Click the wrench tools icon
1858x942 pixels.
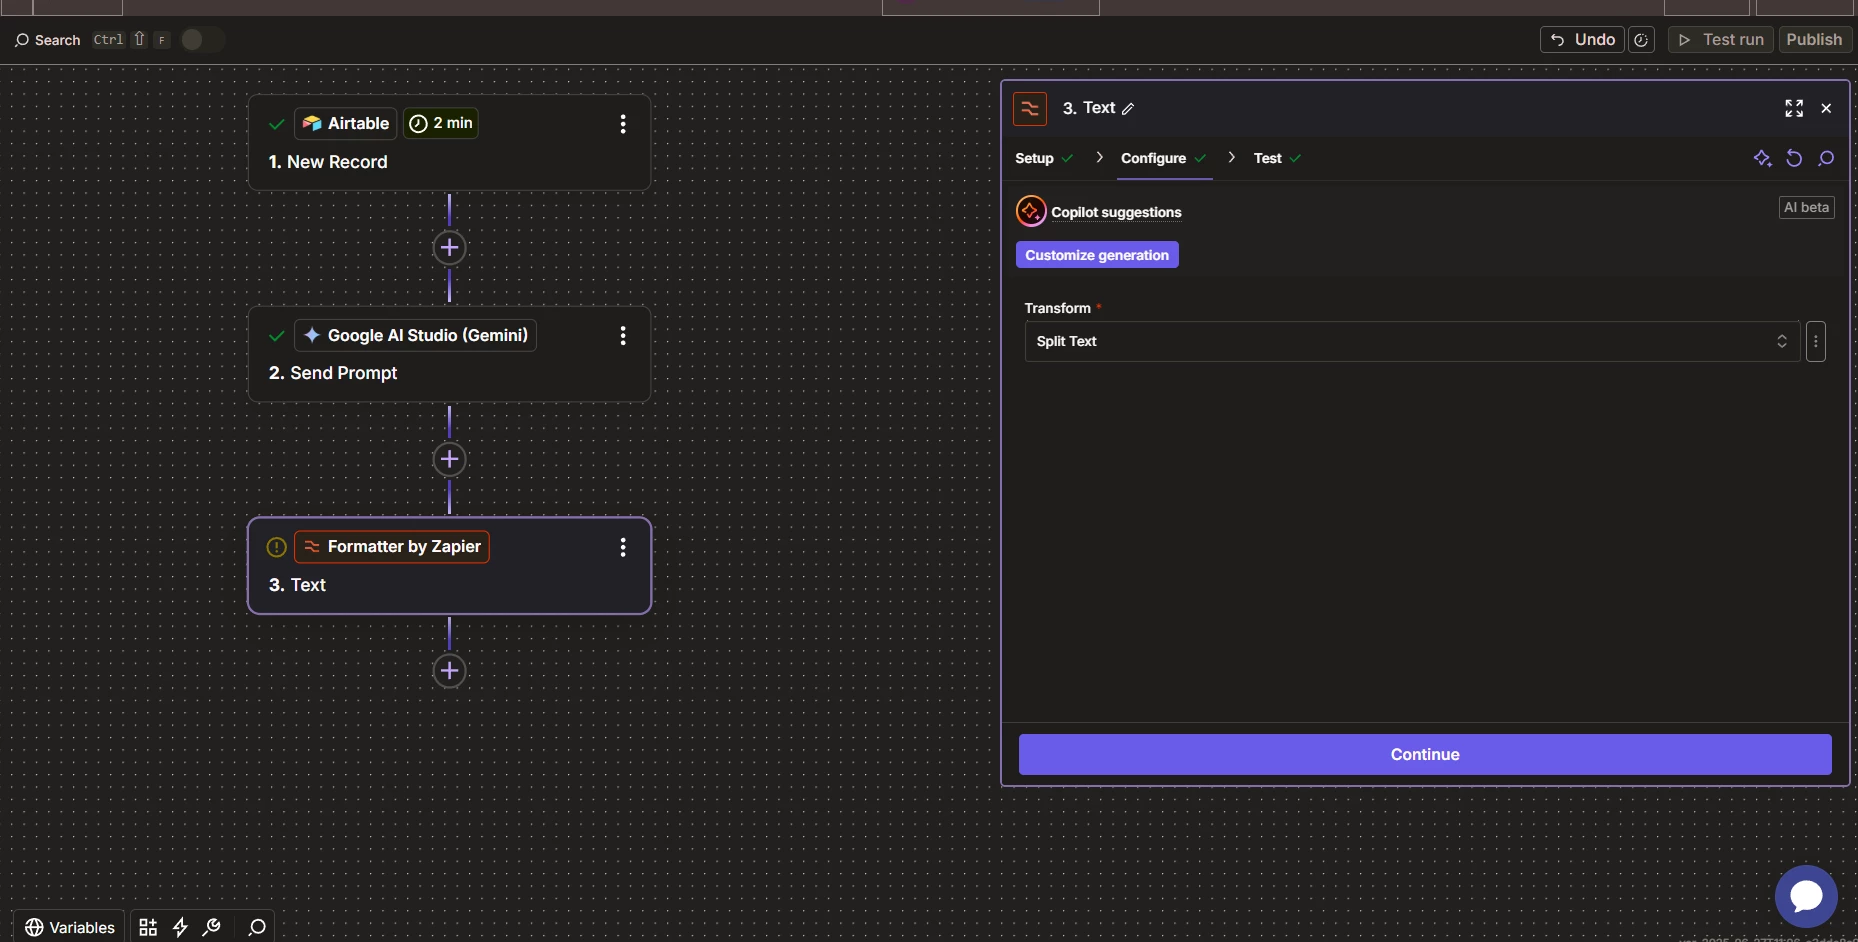tap(211, 927)
